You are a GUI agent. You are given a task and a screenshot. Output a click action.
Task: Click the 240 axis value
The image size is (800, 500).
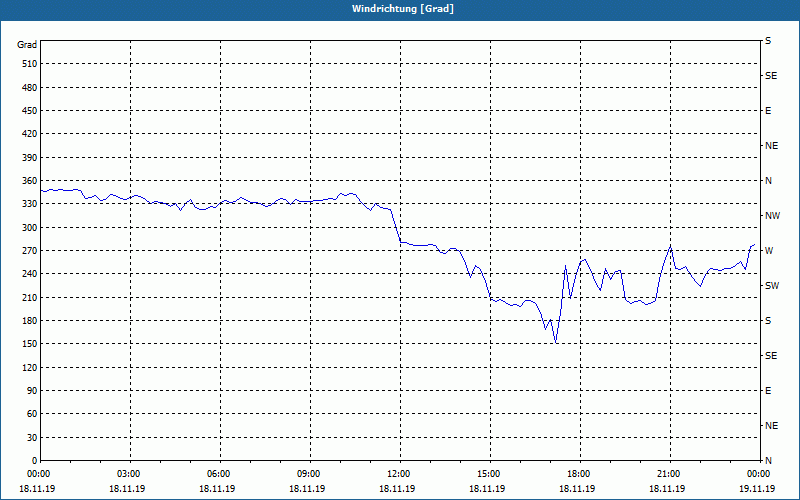[x=30, y=274]
